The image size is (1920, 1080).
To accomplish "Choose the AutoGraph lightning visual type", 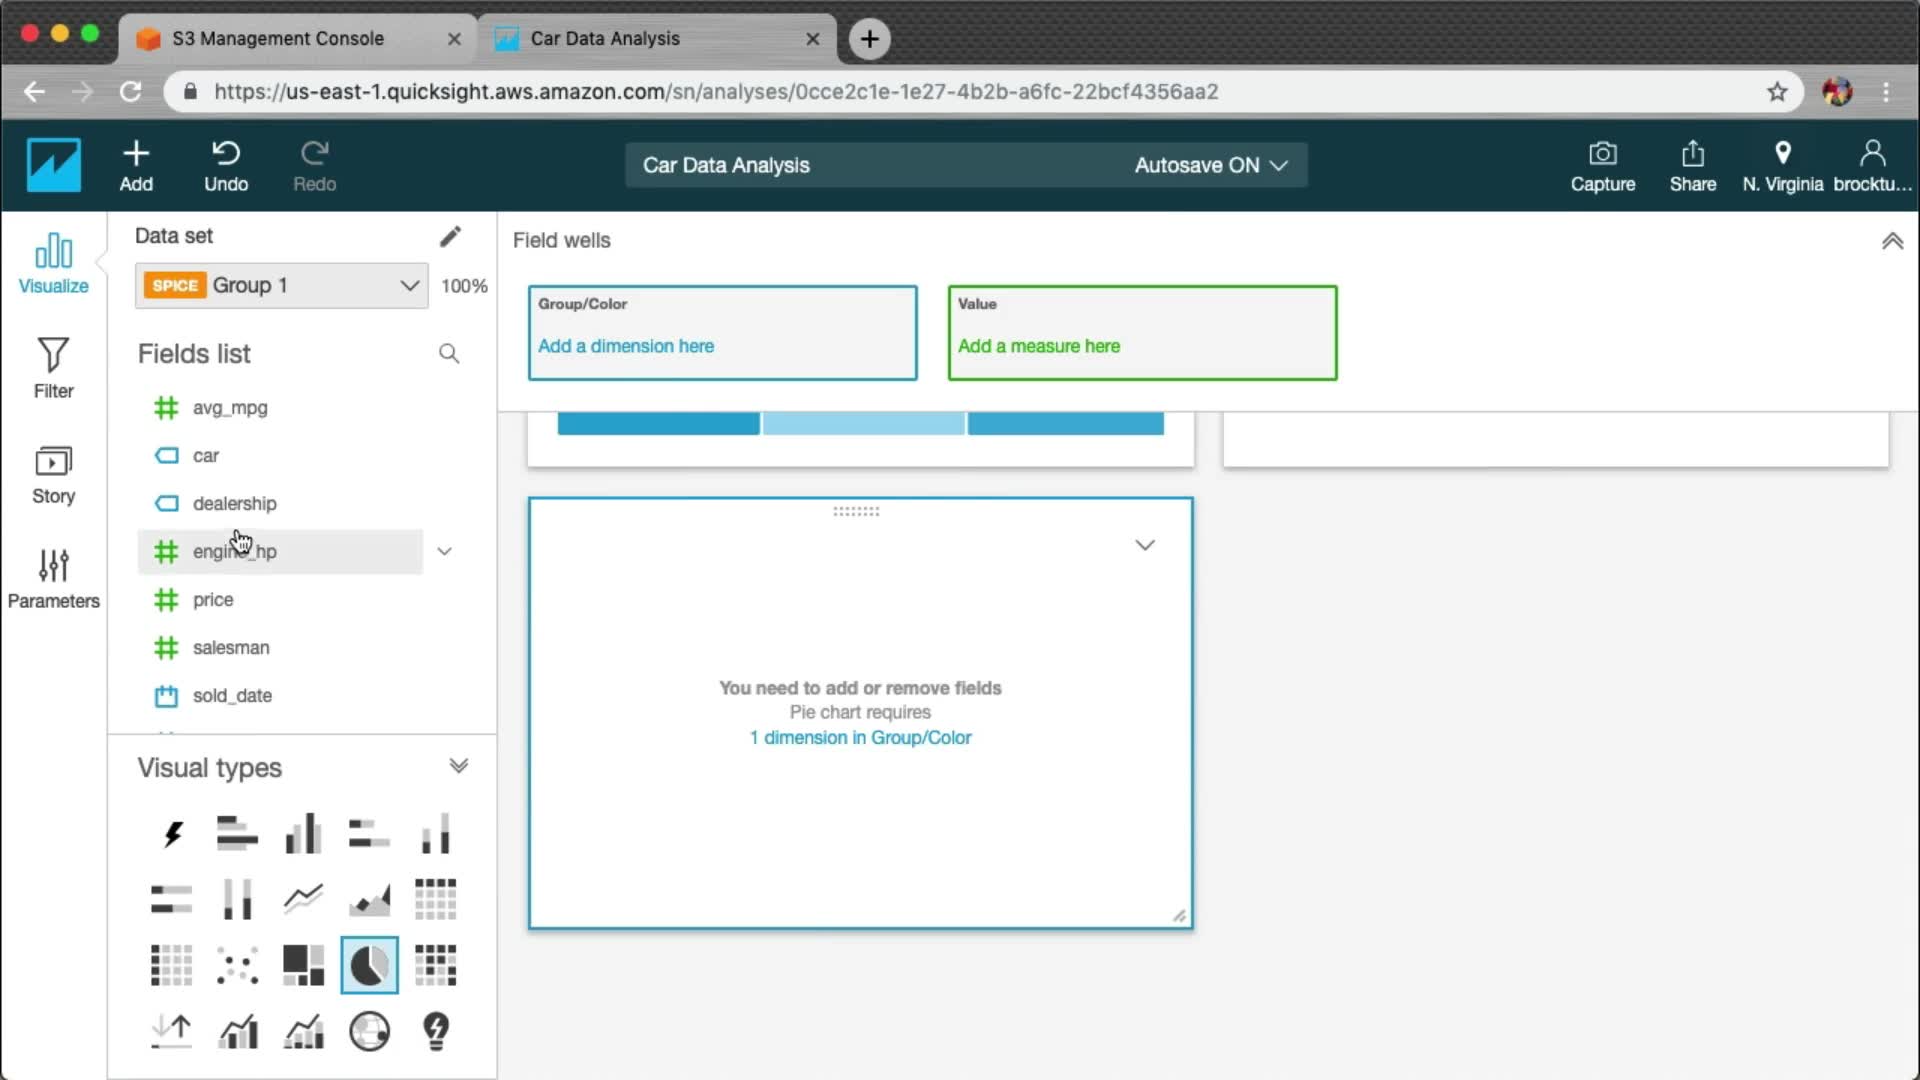I will point(172,833).
